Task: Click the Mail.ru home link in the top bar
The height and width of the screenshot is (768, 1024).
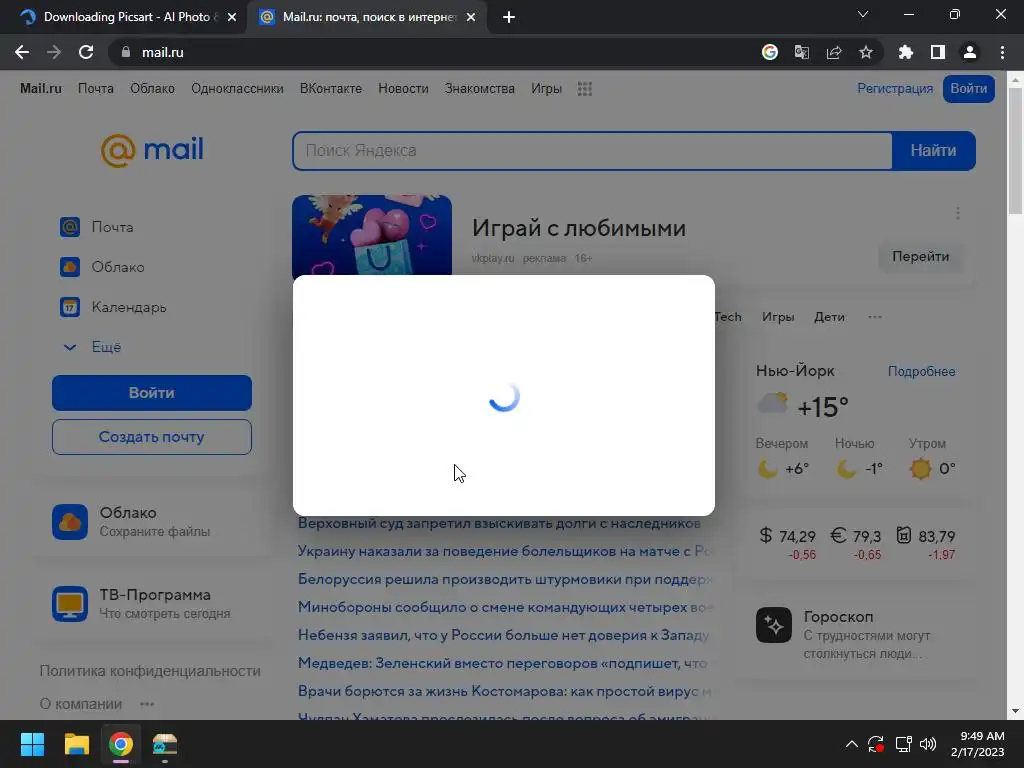Action: coord(40,88)
